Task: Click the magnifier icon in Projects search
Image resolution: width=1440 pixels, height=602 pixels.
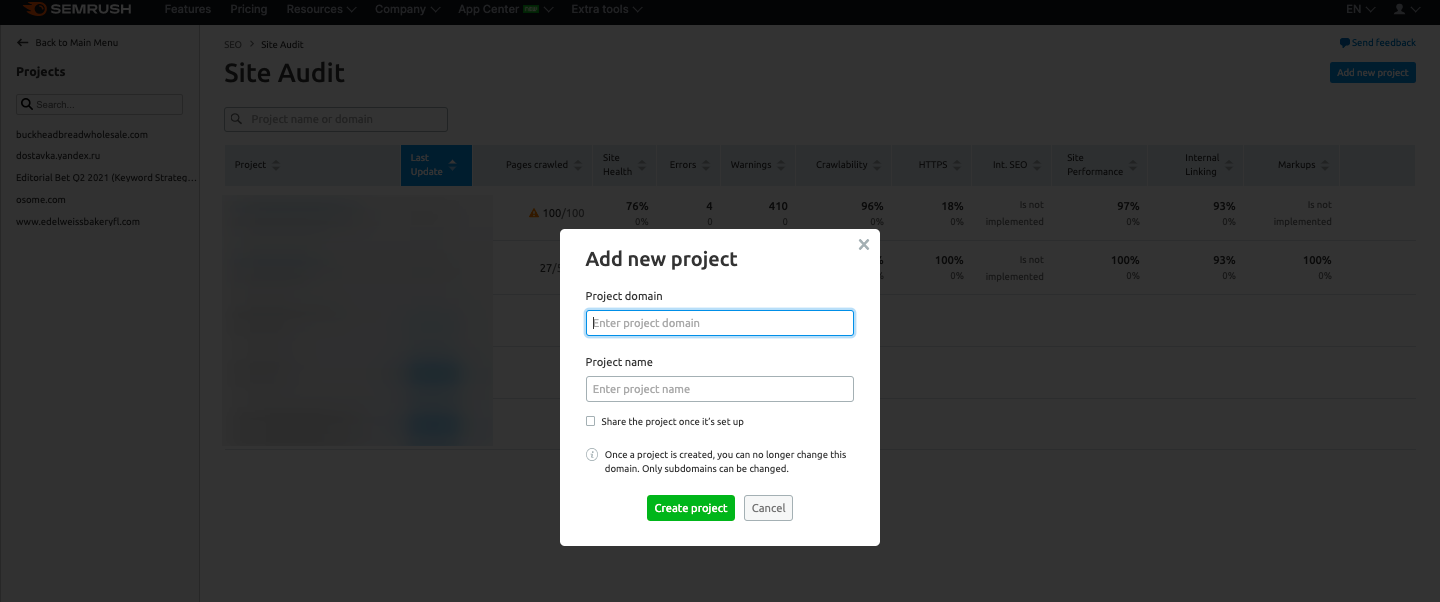Action: pos(27,104)
